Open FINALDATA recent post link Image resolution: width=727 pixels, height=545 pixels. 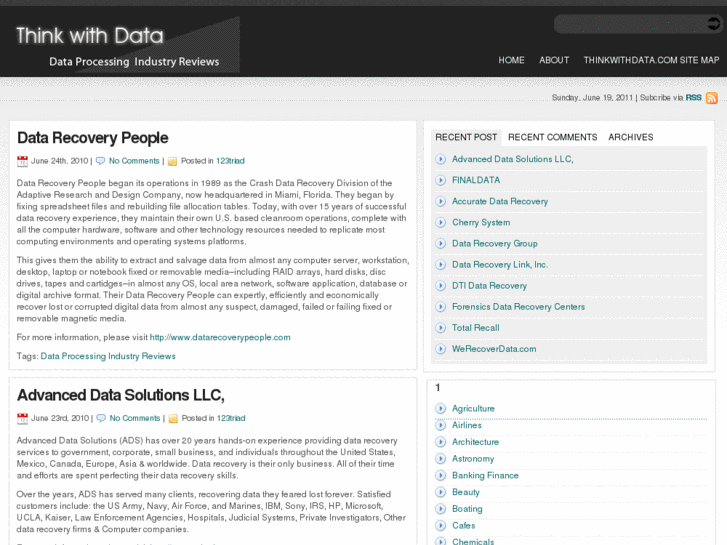point(476,180)
